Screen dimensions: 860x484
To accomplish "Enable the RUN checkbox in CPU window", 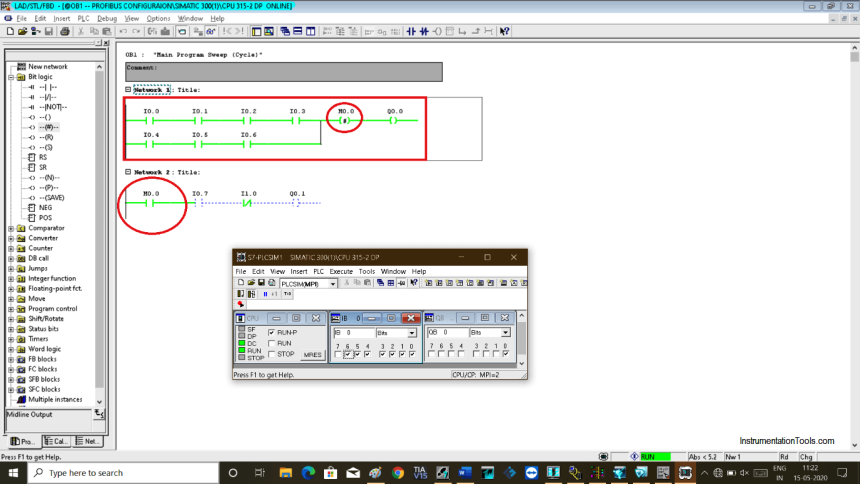I will [x=271, y=343].
